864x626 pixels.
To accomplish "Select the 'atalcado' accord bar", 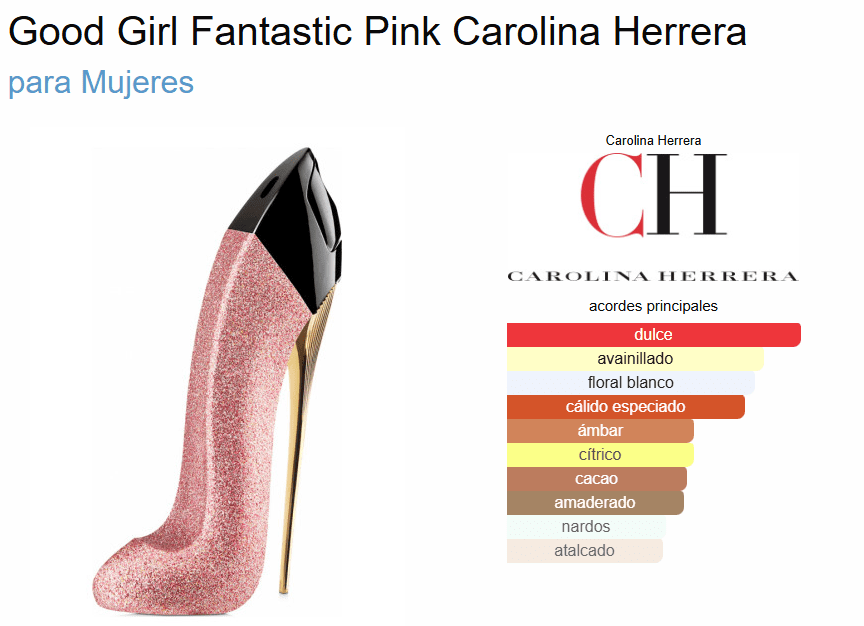I will click(x=585, y=551).
